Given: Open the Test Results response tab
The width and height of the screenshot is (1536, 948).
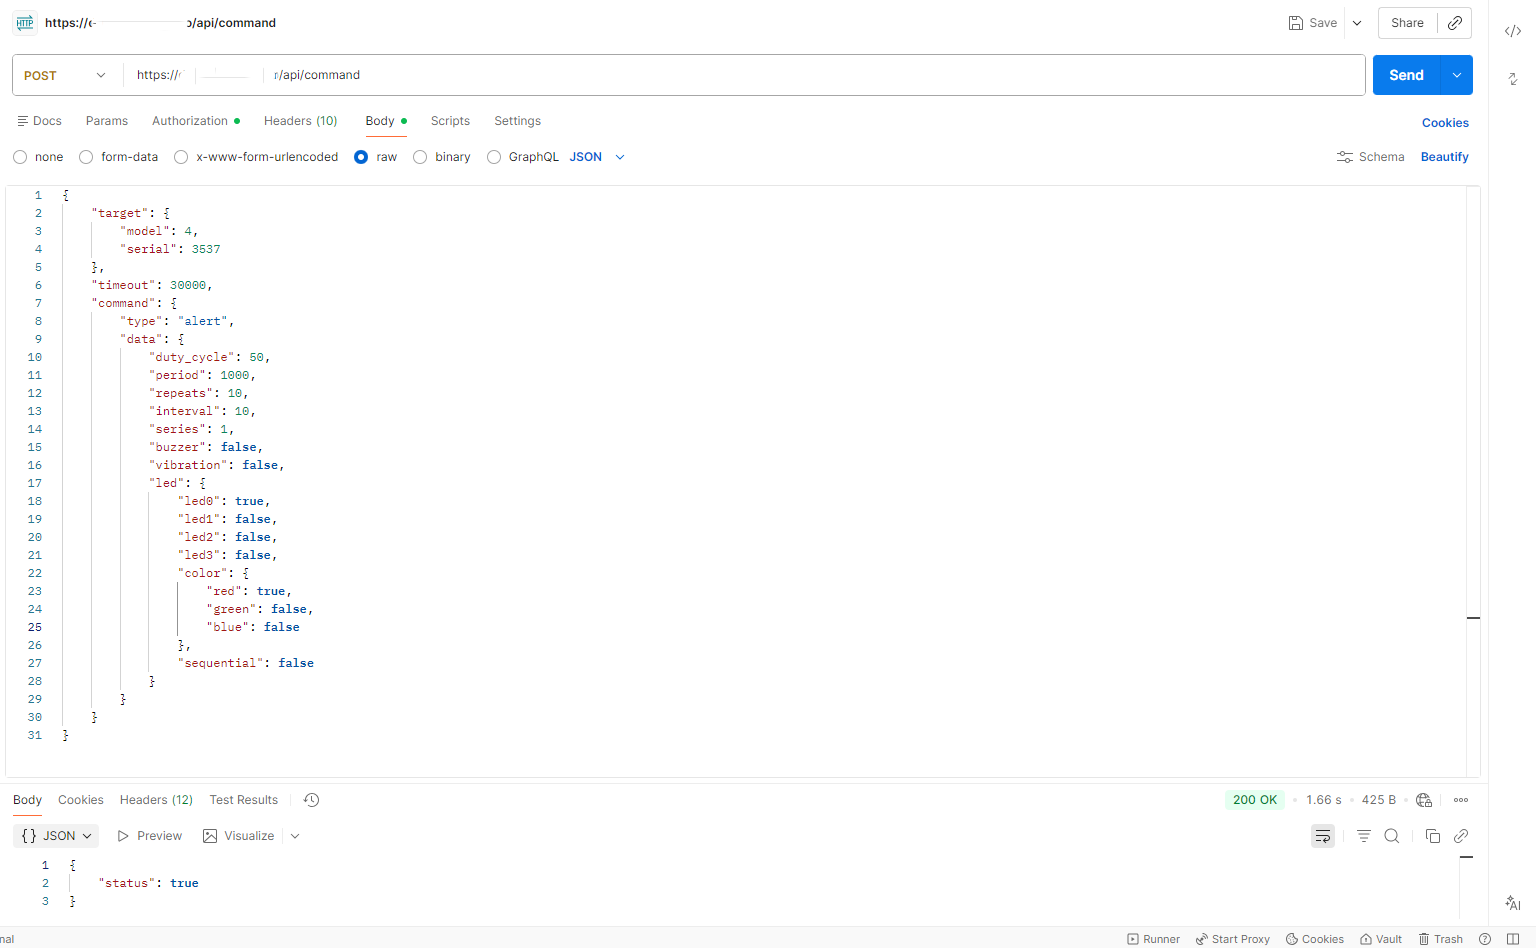Looking at the screenshot, I should tap(243, 800).
